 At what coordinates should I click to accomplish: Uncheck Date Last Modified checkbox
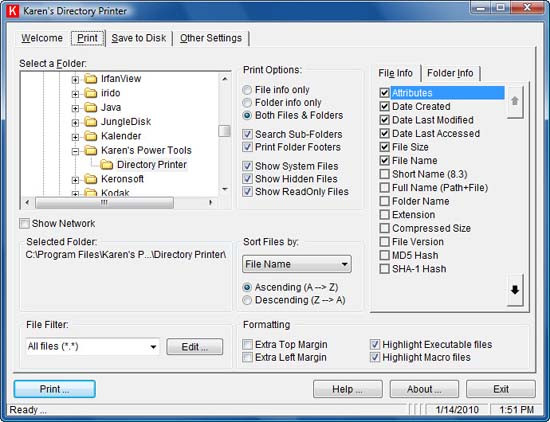click(x=384, y=120)
